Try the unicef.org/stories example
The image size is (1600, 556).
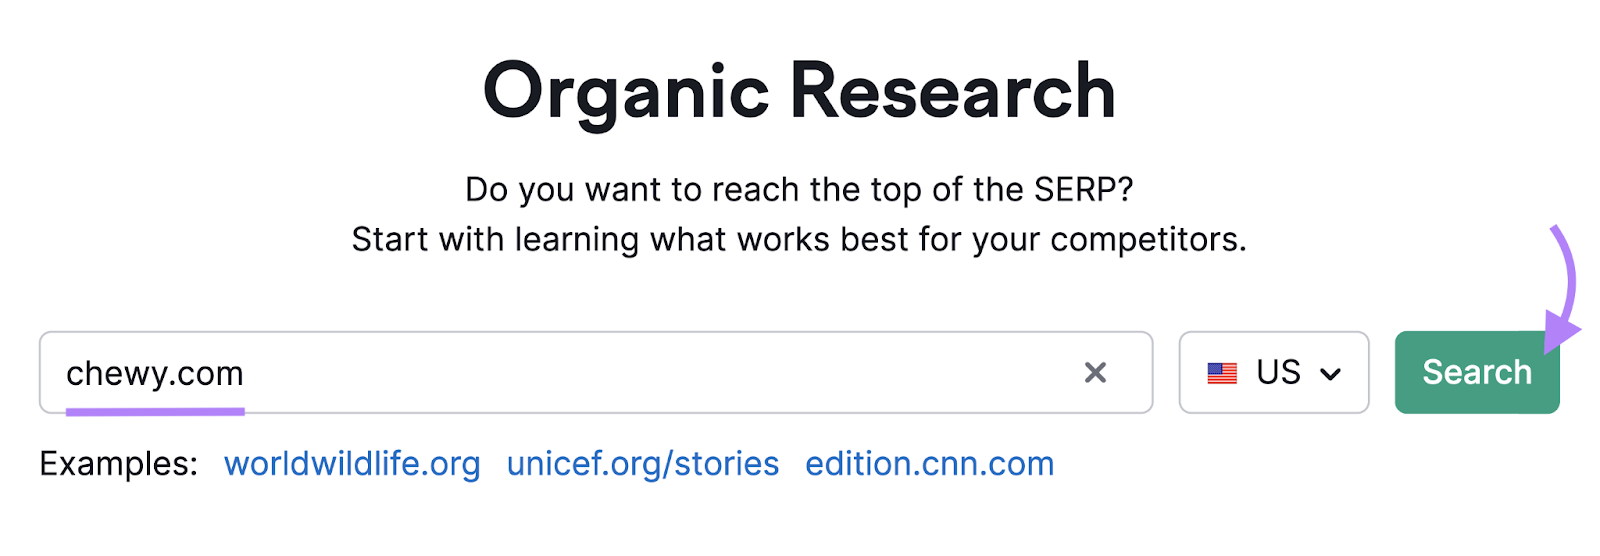[642, 464]
